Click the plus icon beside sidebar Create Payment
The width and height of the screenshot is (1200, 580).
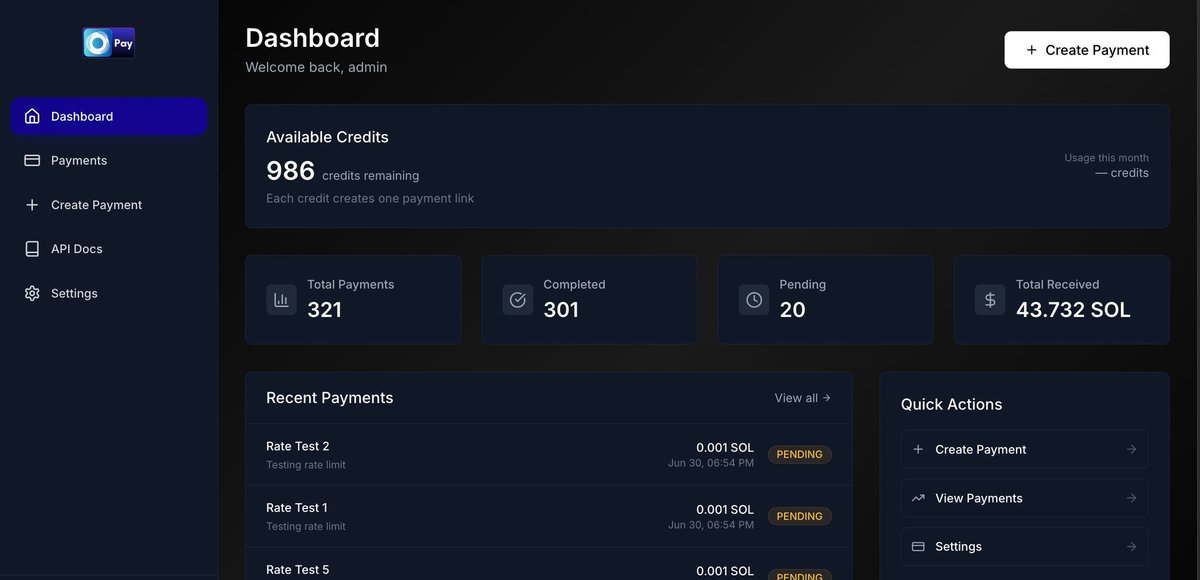click(32, 205)
